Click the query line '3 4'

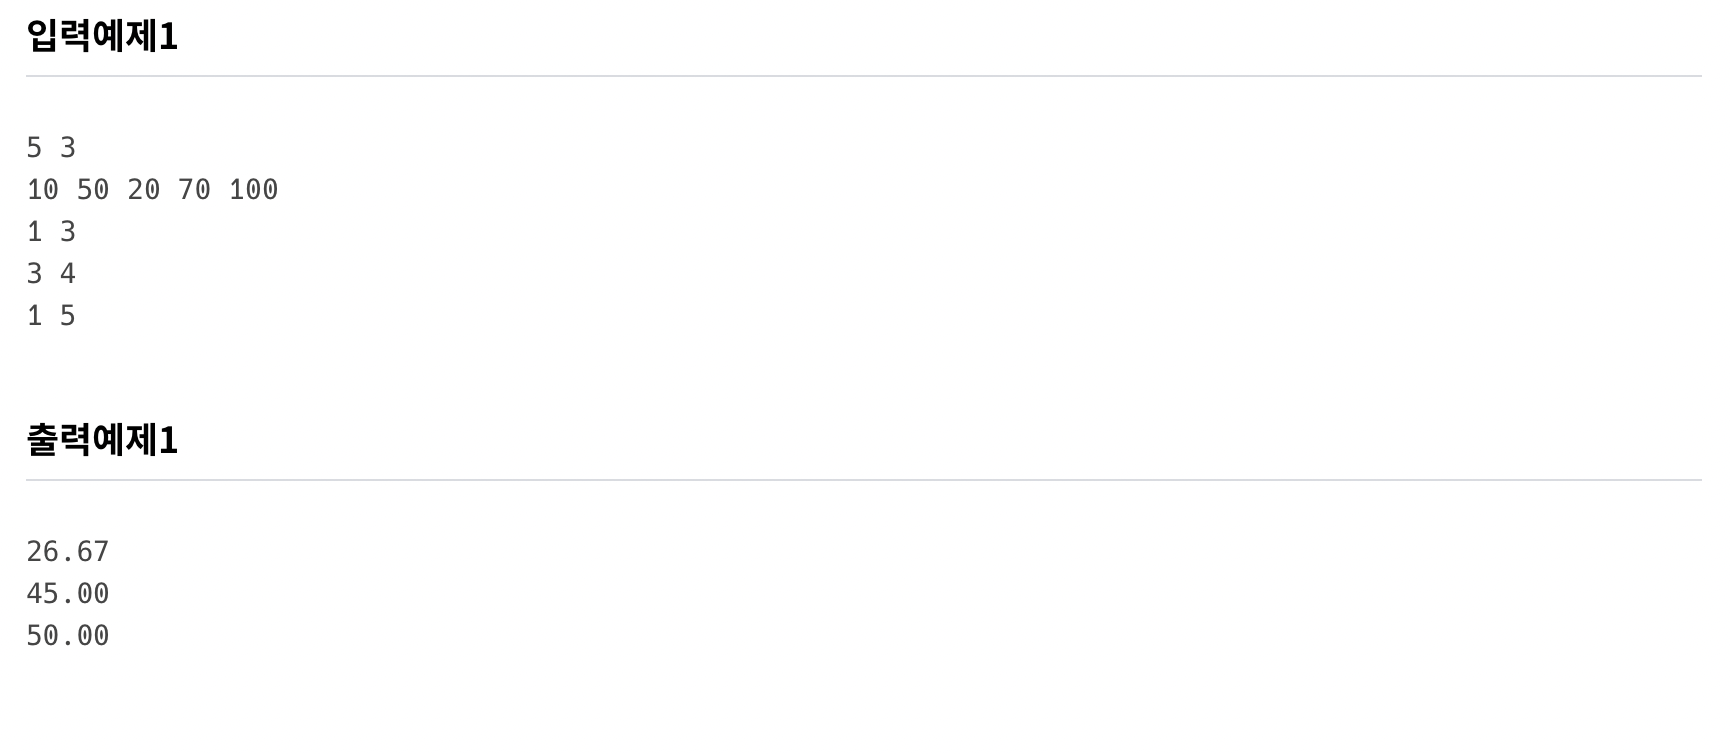click(x=51, y=274)
